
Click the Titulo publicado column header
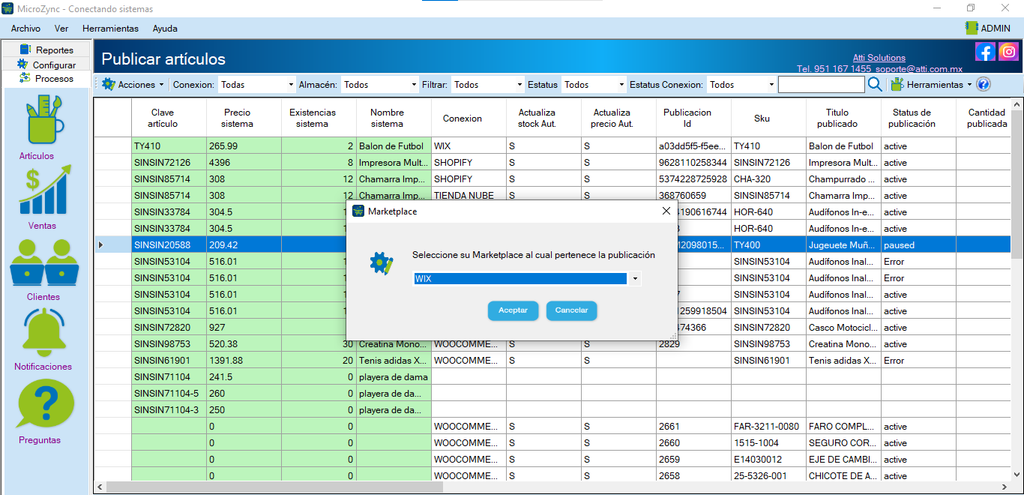point(844,118)
